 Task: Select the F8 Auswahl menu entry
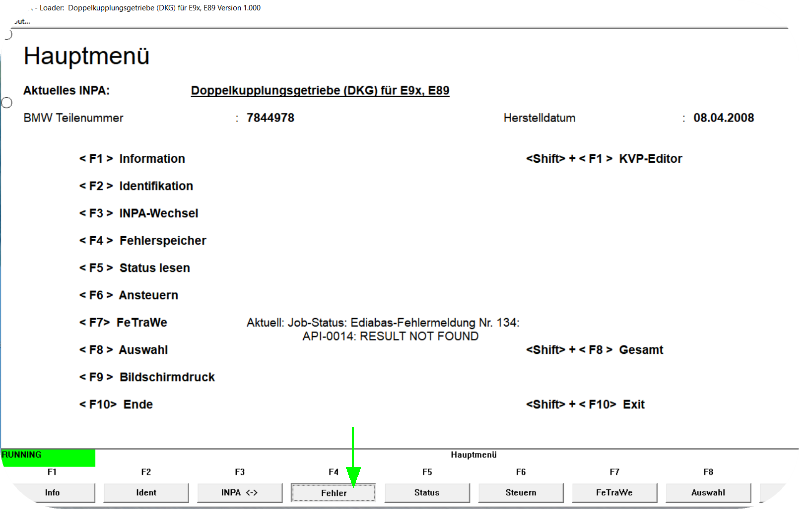point(123,350)
